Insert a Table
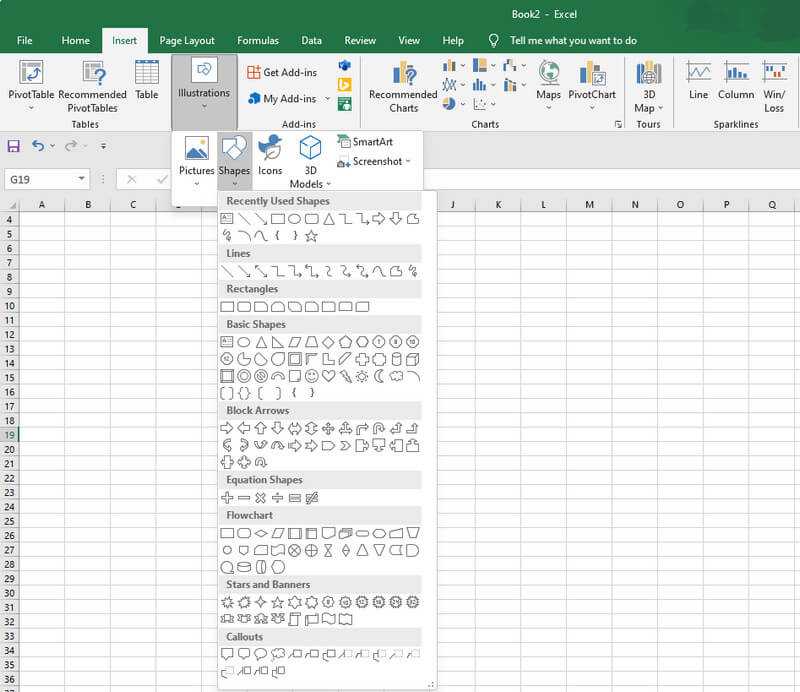Viewport: 800px width, 692px height. click(x=147, y=80)
